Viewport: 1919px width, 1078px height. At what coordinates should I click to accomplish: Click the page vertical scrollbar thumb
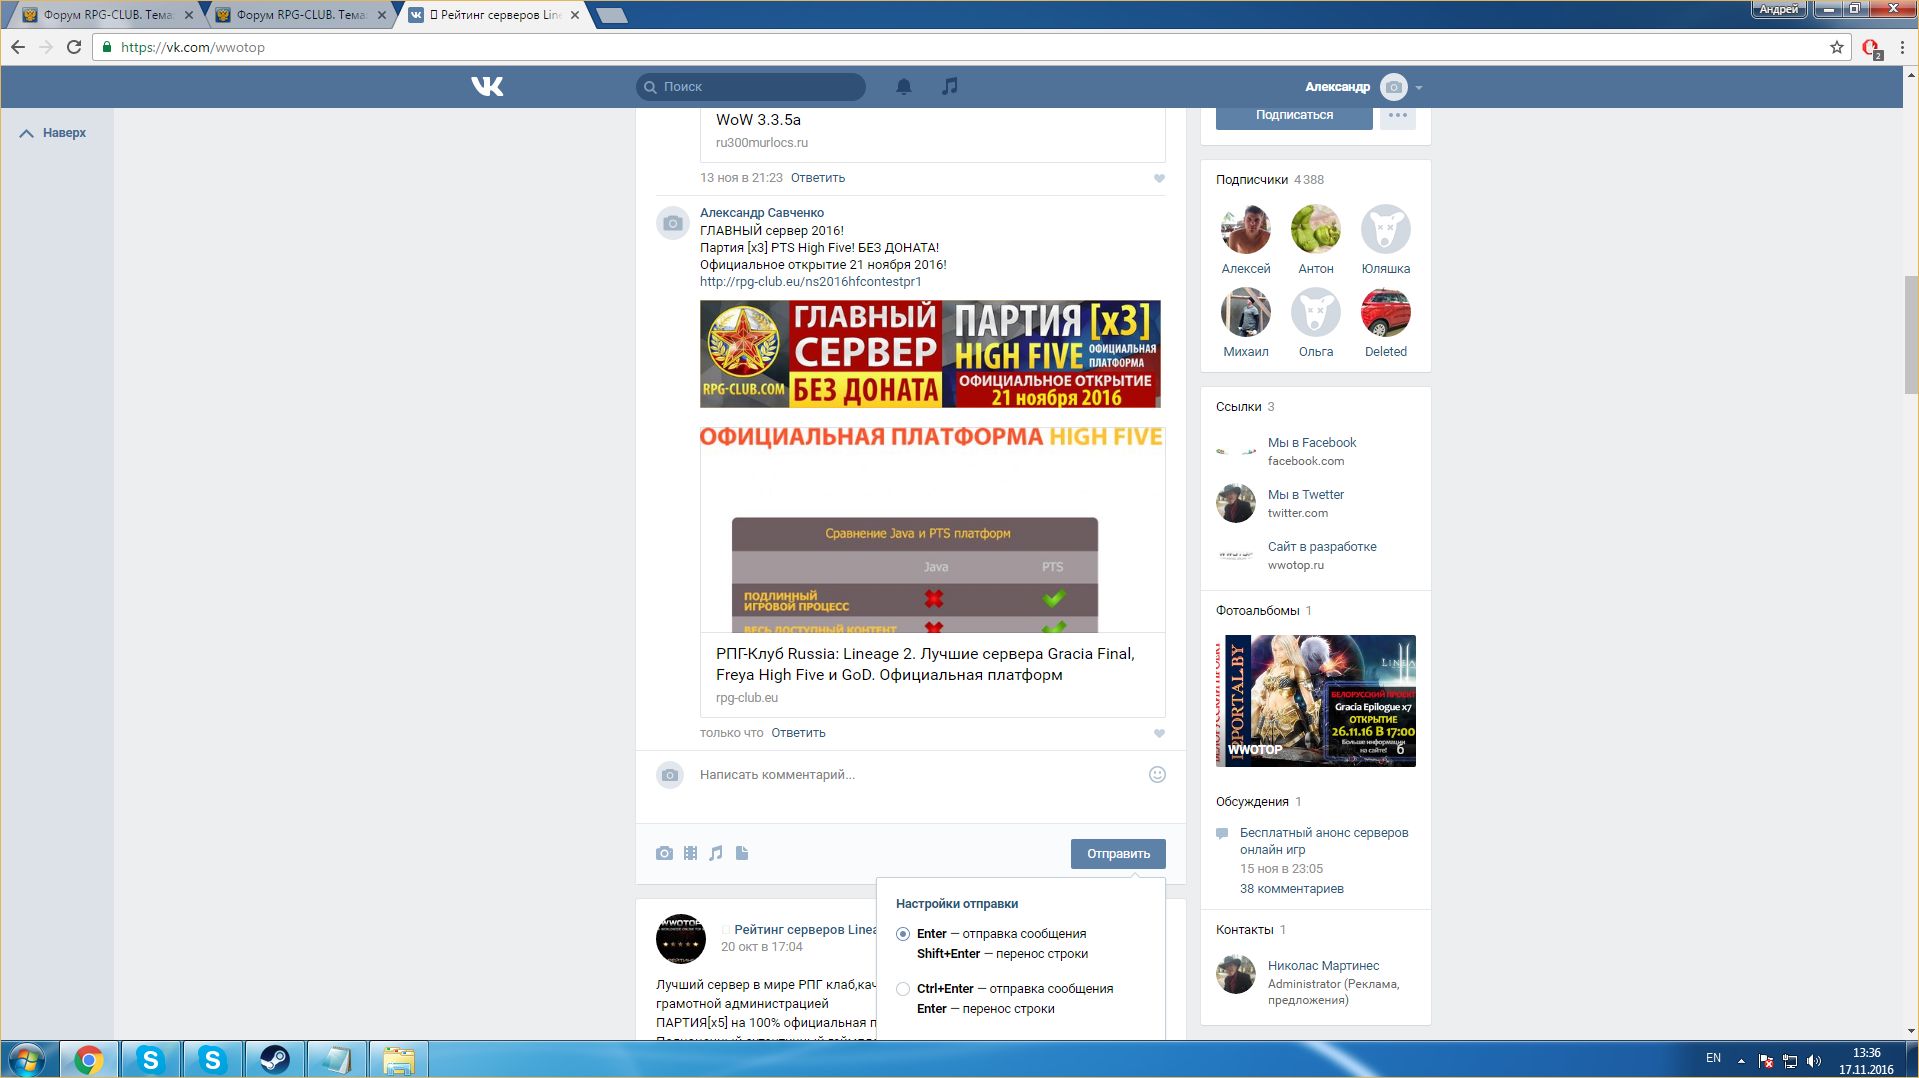point(1910,333)
